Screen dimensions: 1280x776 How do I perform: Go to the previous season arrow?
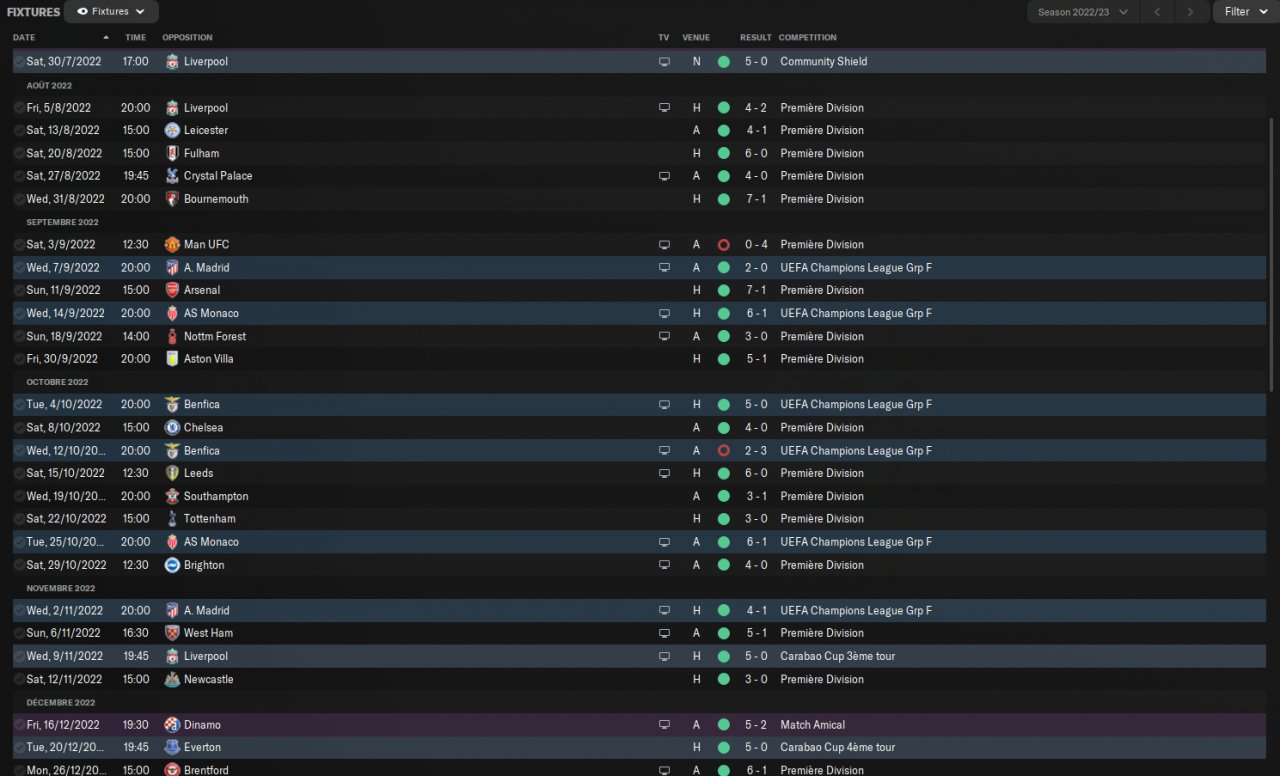point(1157,12)
